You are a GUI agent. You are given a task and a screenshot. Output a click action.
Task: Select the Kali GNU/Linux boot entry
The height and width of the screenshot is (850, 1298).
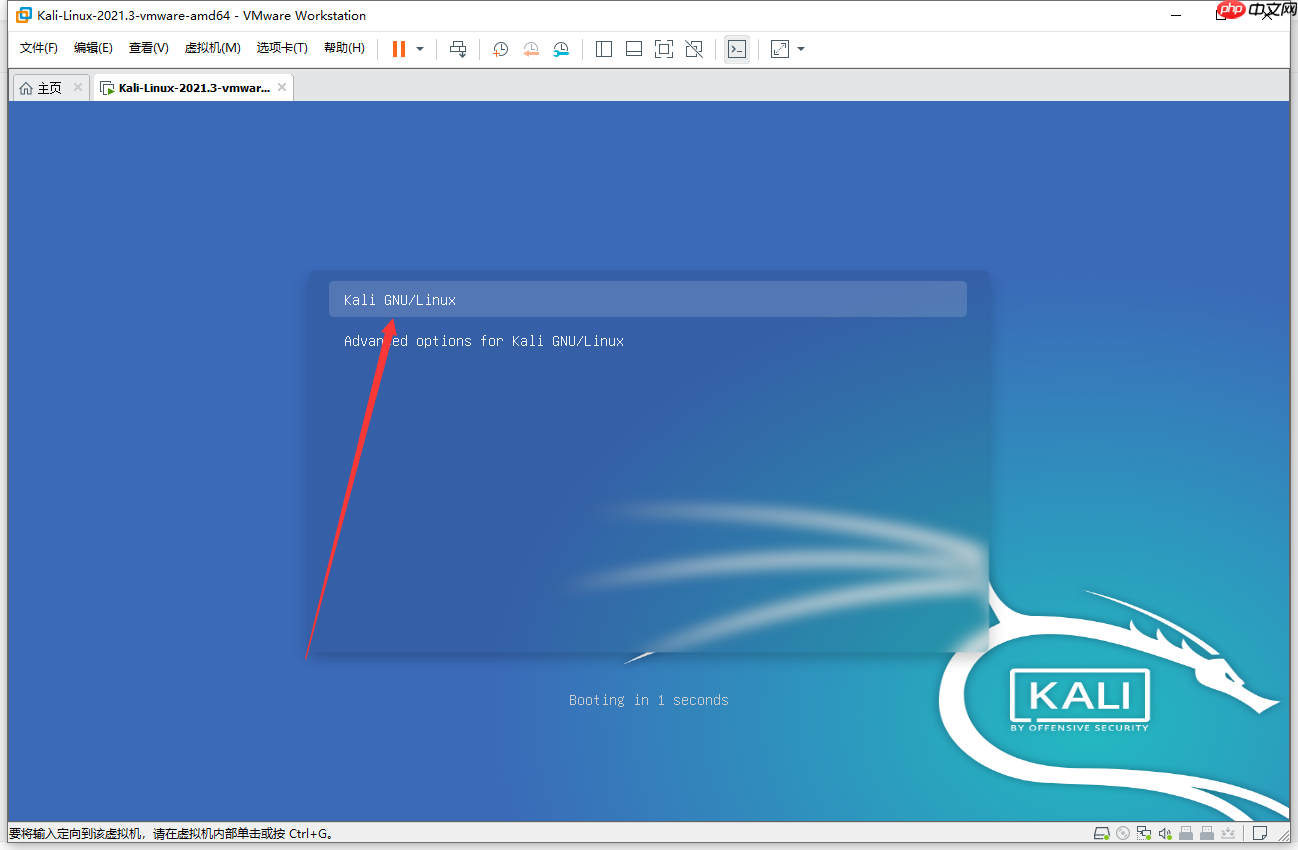(x=647, y=299)
